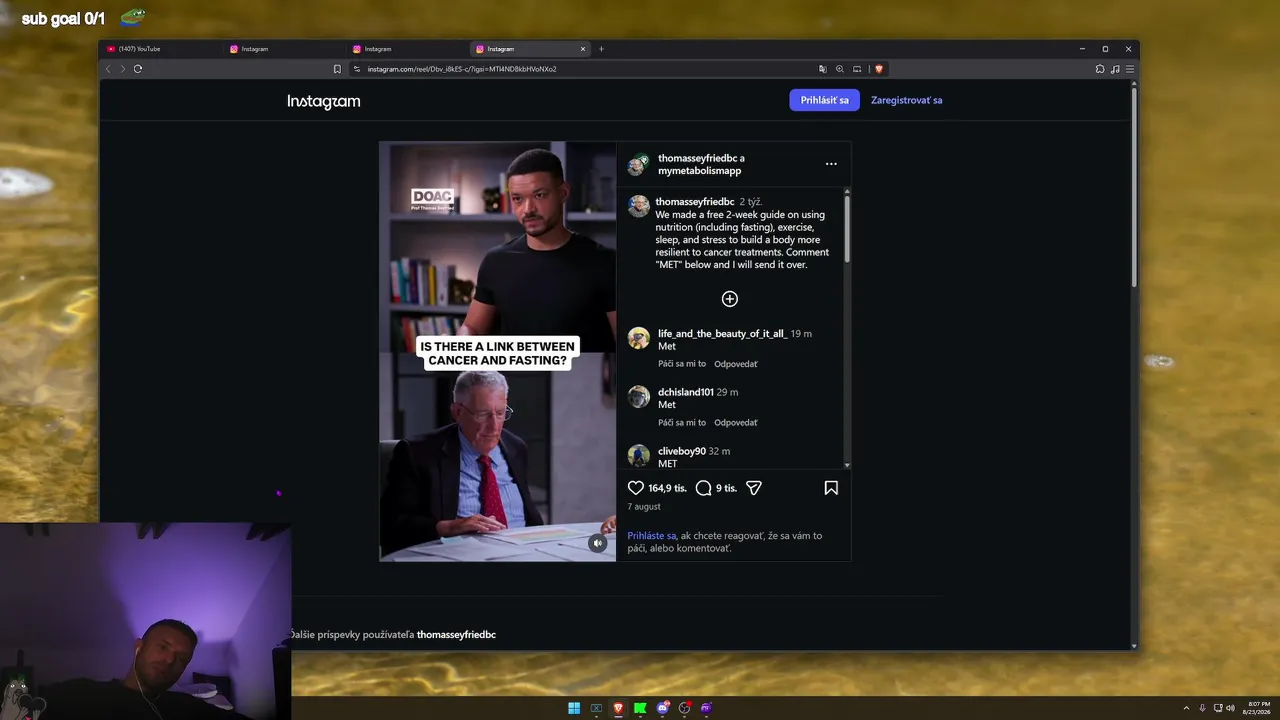Open a new browser tab

[601, 49]
